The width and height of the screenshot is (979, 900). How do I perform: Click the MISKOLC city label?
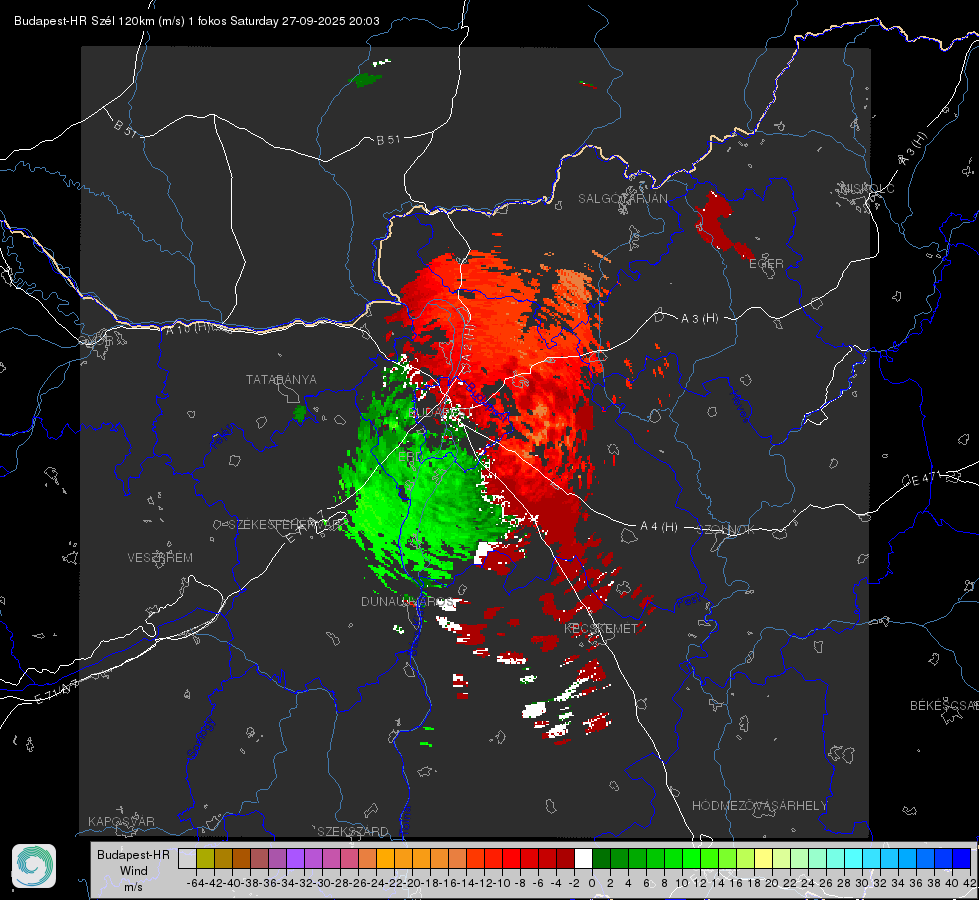[x=867, y=188]
